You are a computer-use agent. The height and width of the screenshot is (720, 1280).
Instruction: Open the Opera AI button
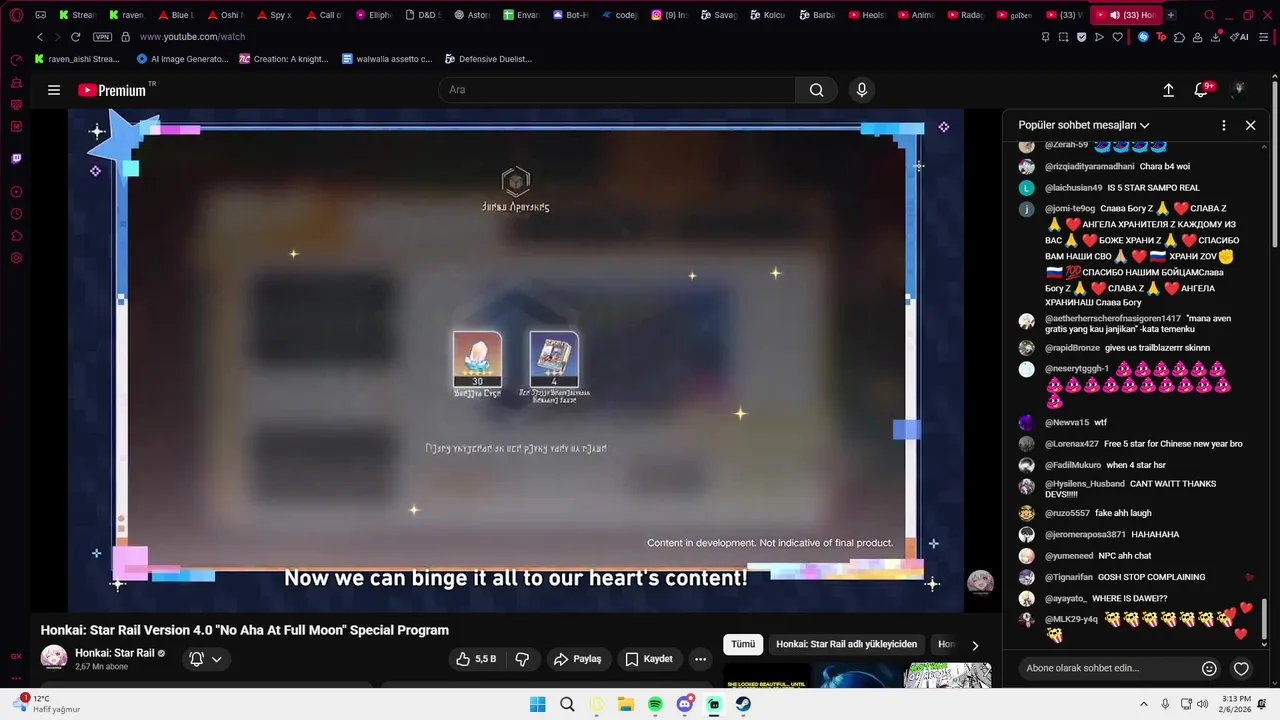[1240, 37]
